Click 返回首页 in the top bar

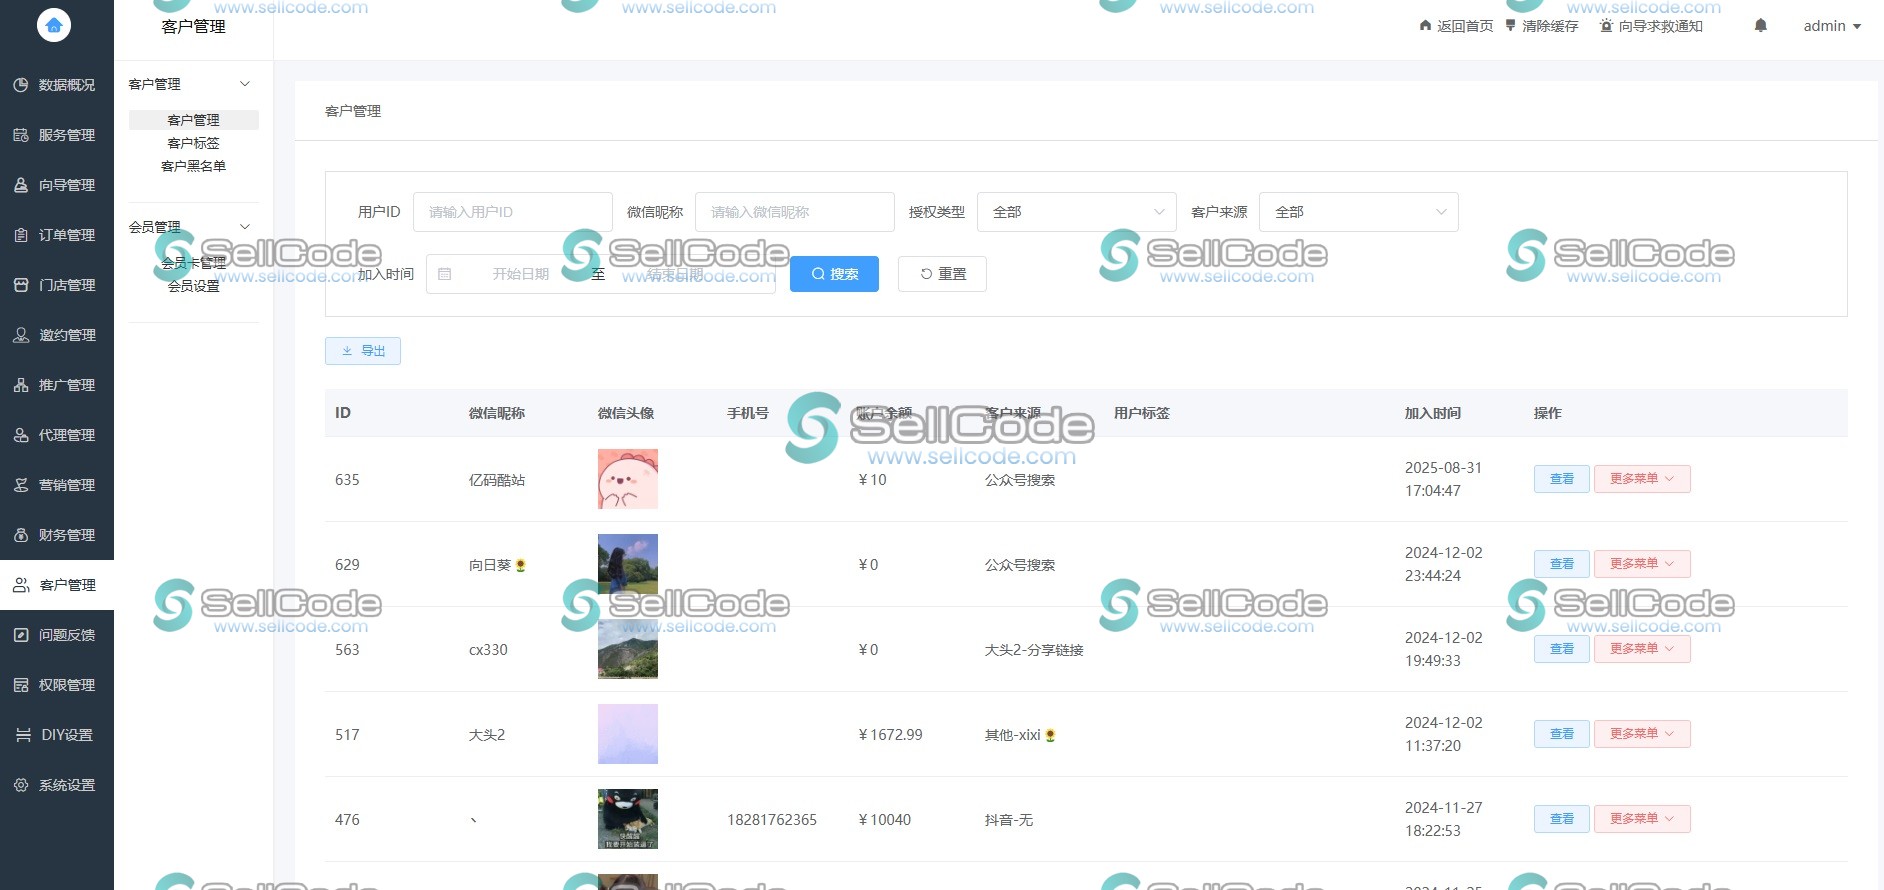click(1456, 26)
